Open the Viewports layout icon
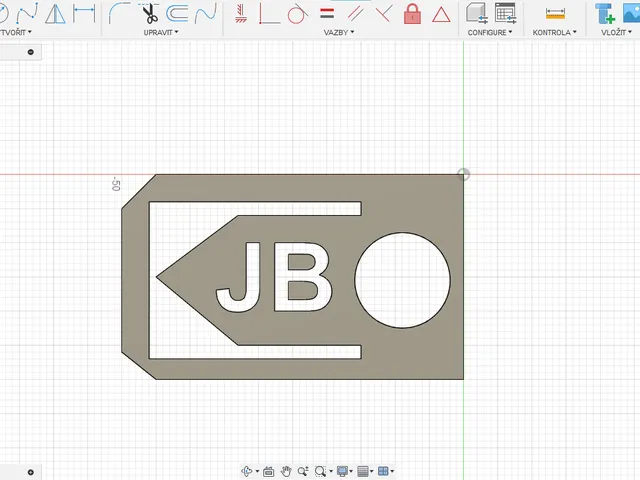 click(x=383, y=471)
